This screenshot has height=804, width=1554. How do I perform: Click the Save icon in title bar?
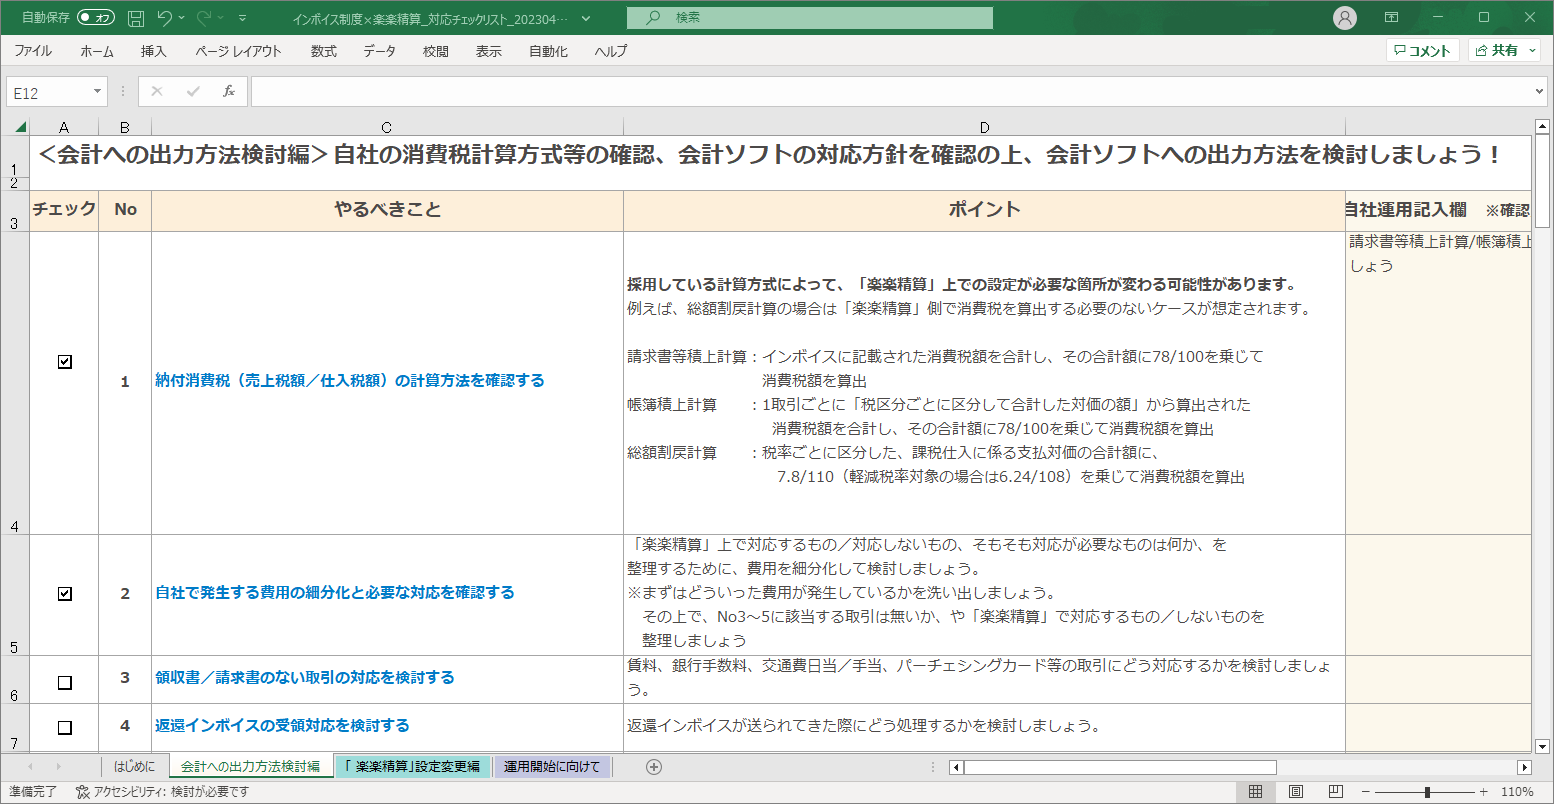pyautogui.click(x=136, y=18)
